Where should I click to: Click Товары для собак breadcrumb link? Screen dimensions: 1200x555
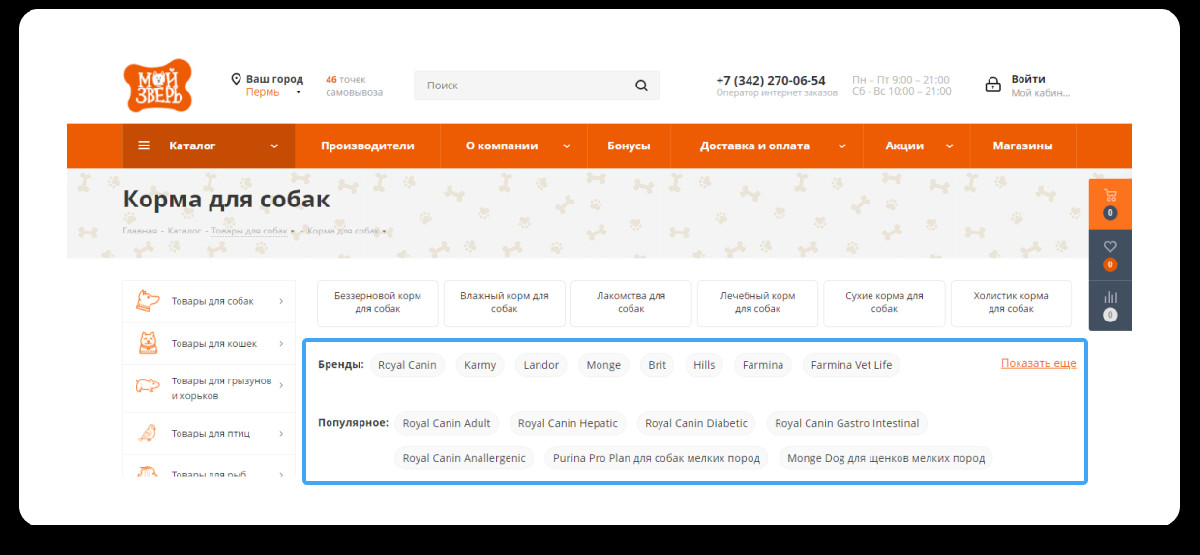pos(249,230)
